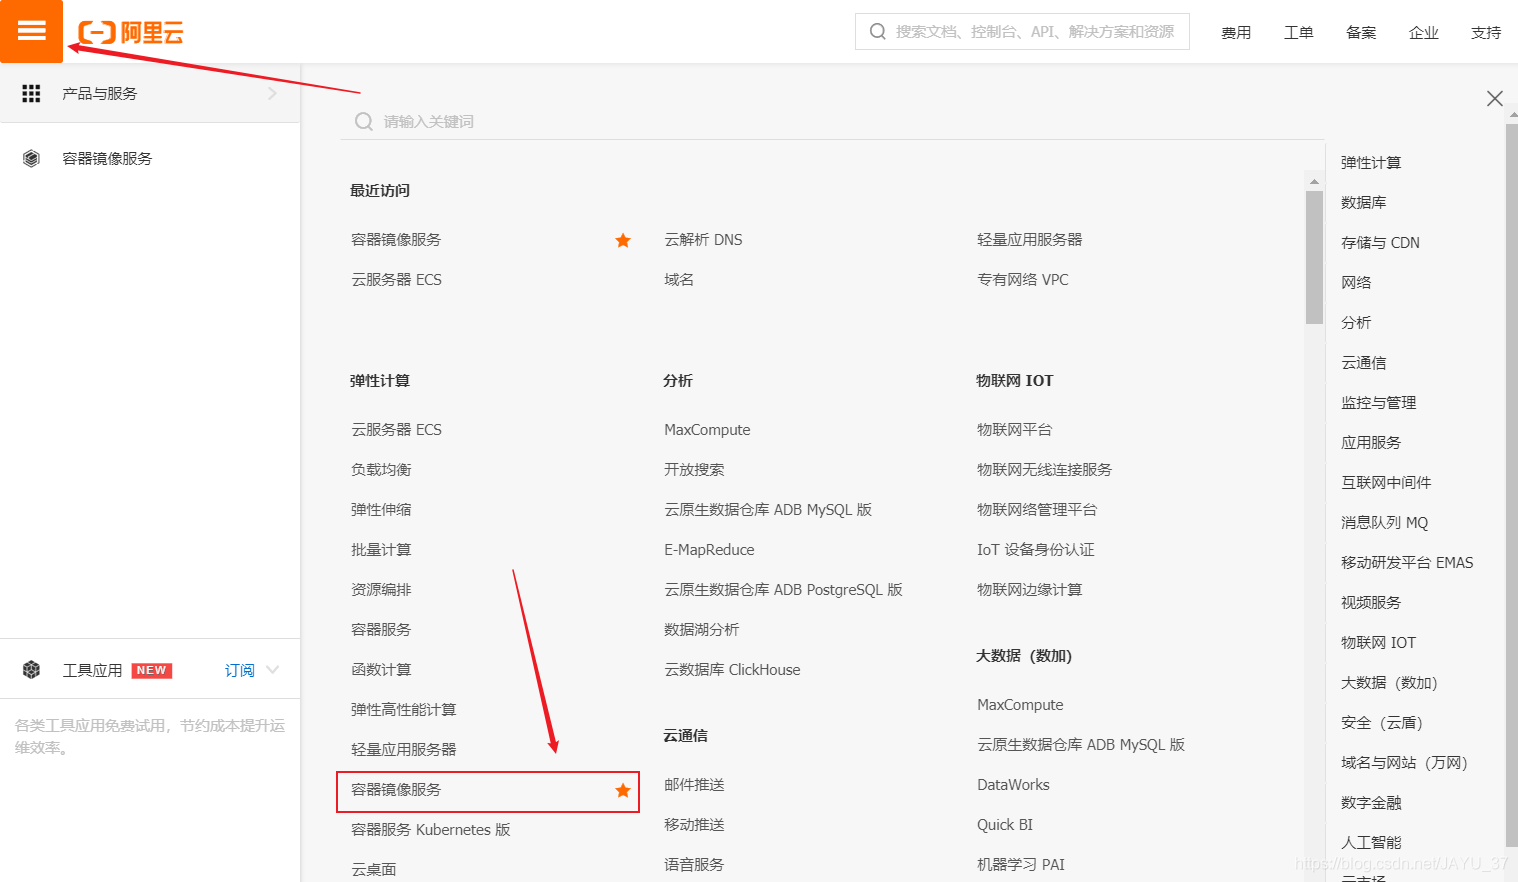Close the product panel with X

click(1495, 98)
